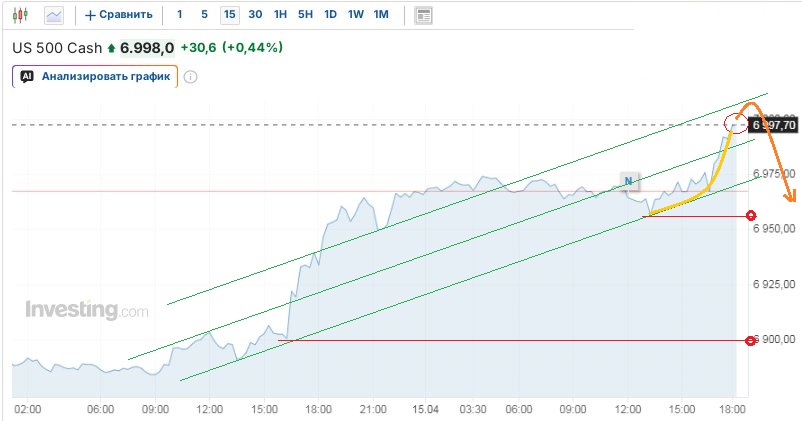This screenshot has width=802, height=421.
Task: Select the 1M timeframe
Action: tap(381, 15)
